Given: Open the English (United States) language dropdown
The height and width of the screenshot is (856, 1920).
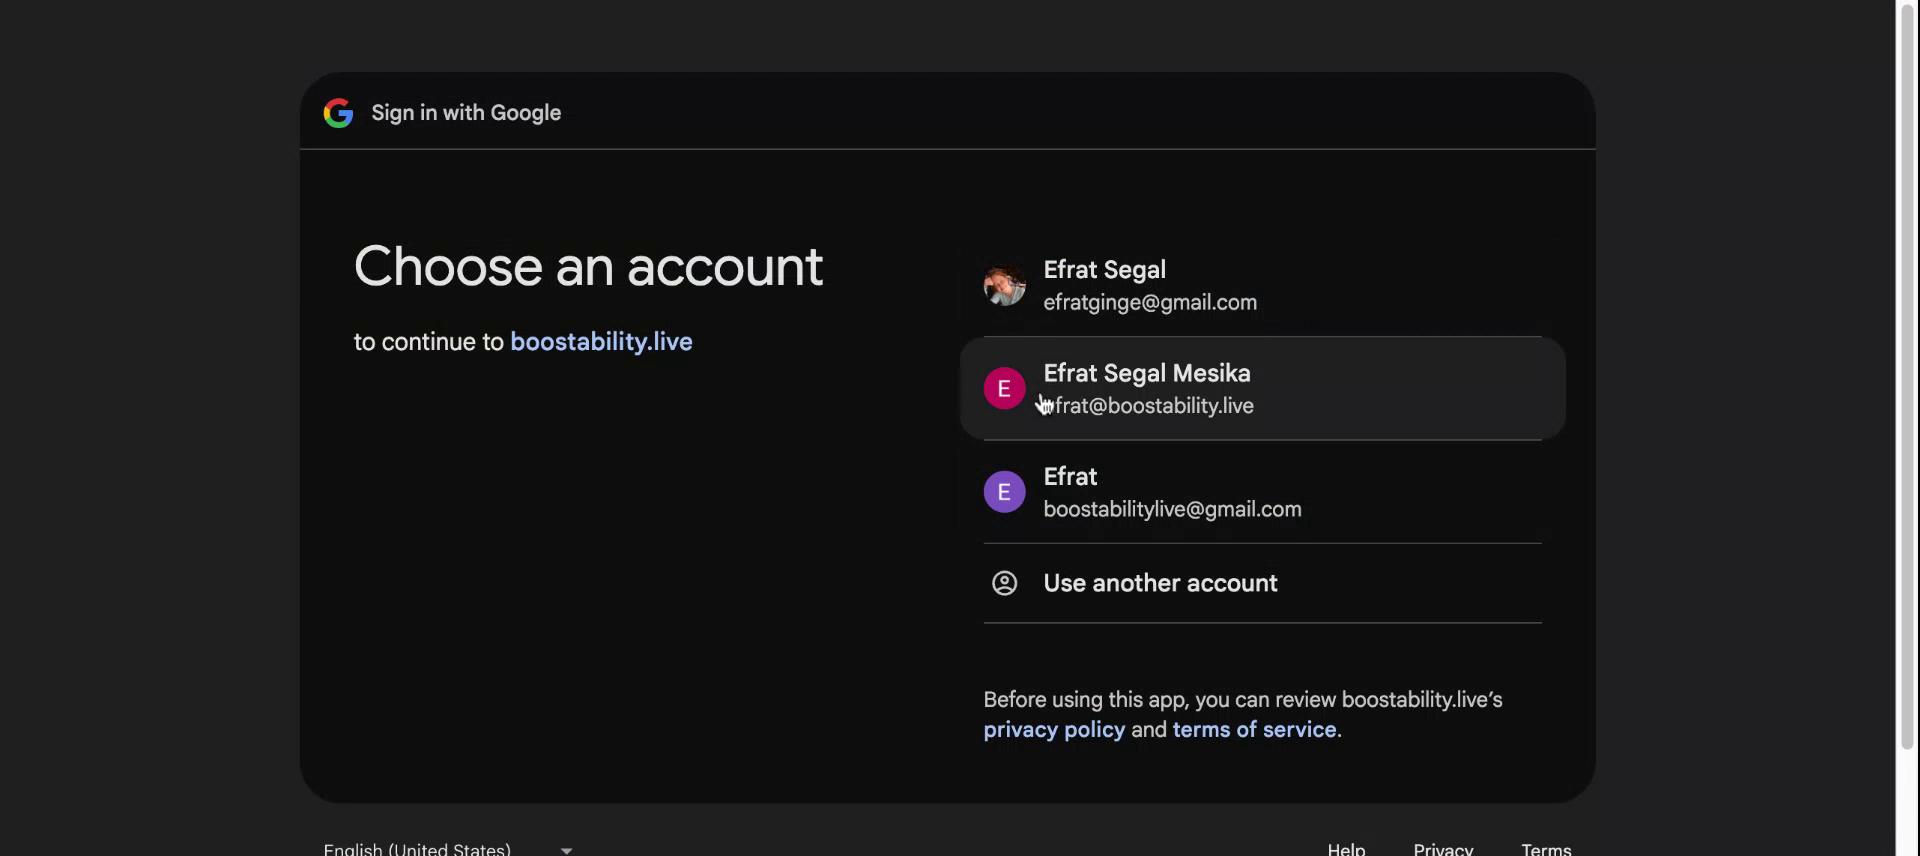Looking at the screenshot, I should point(448,849).
